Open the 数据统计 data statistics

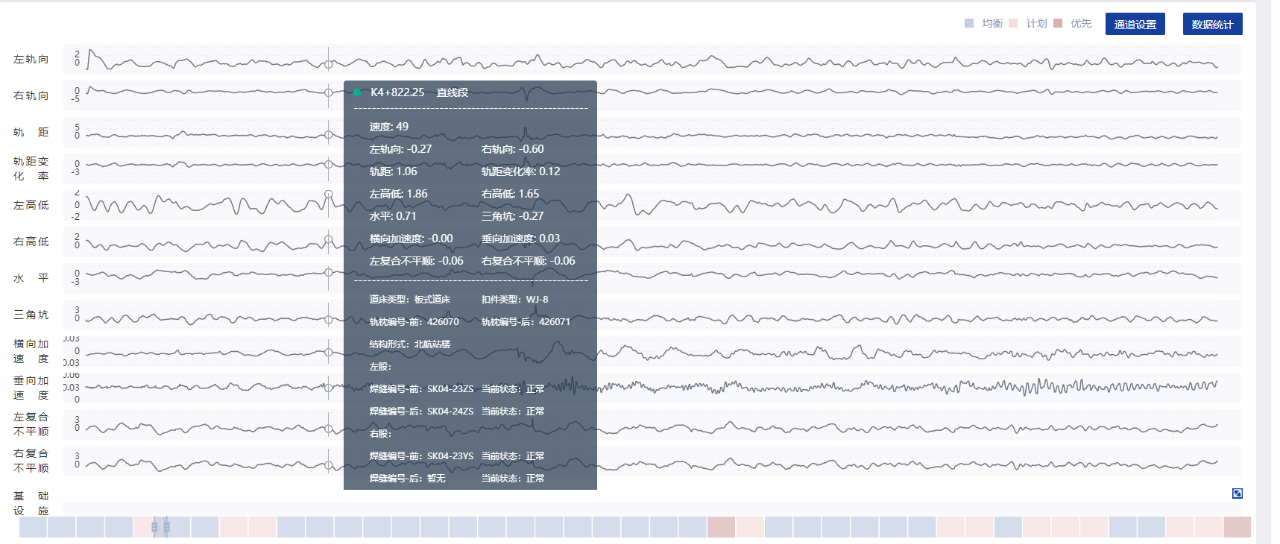[x=1212, y=24]
